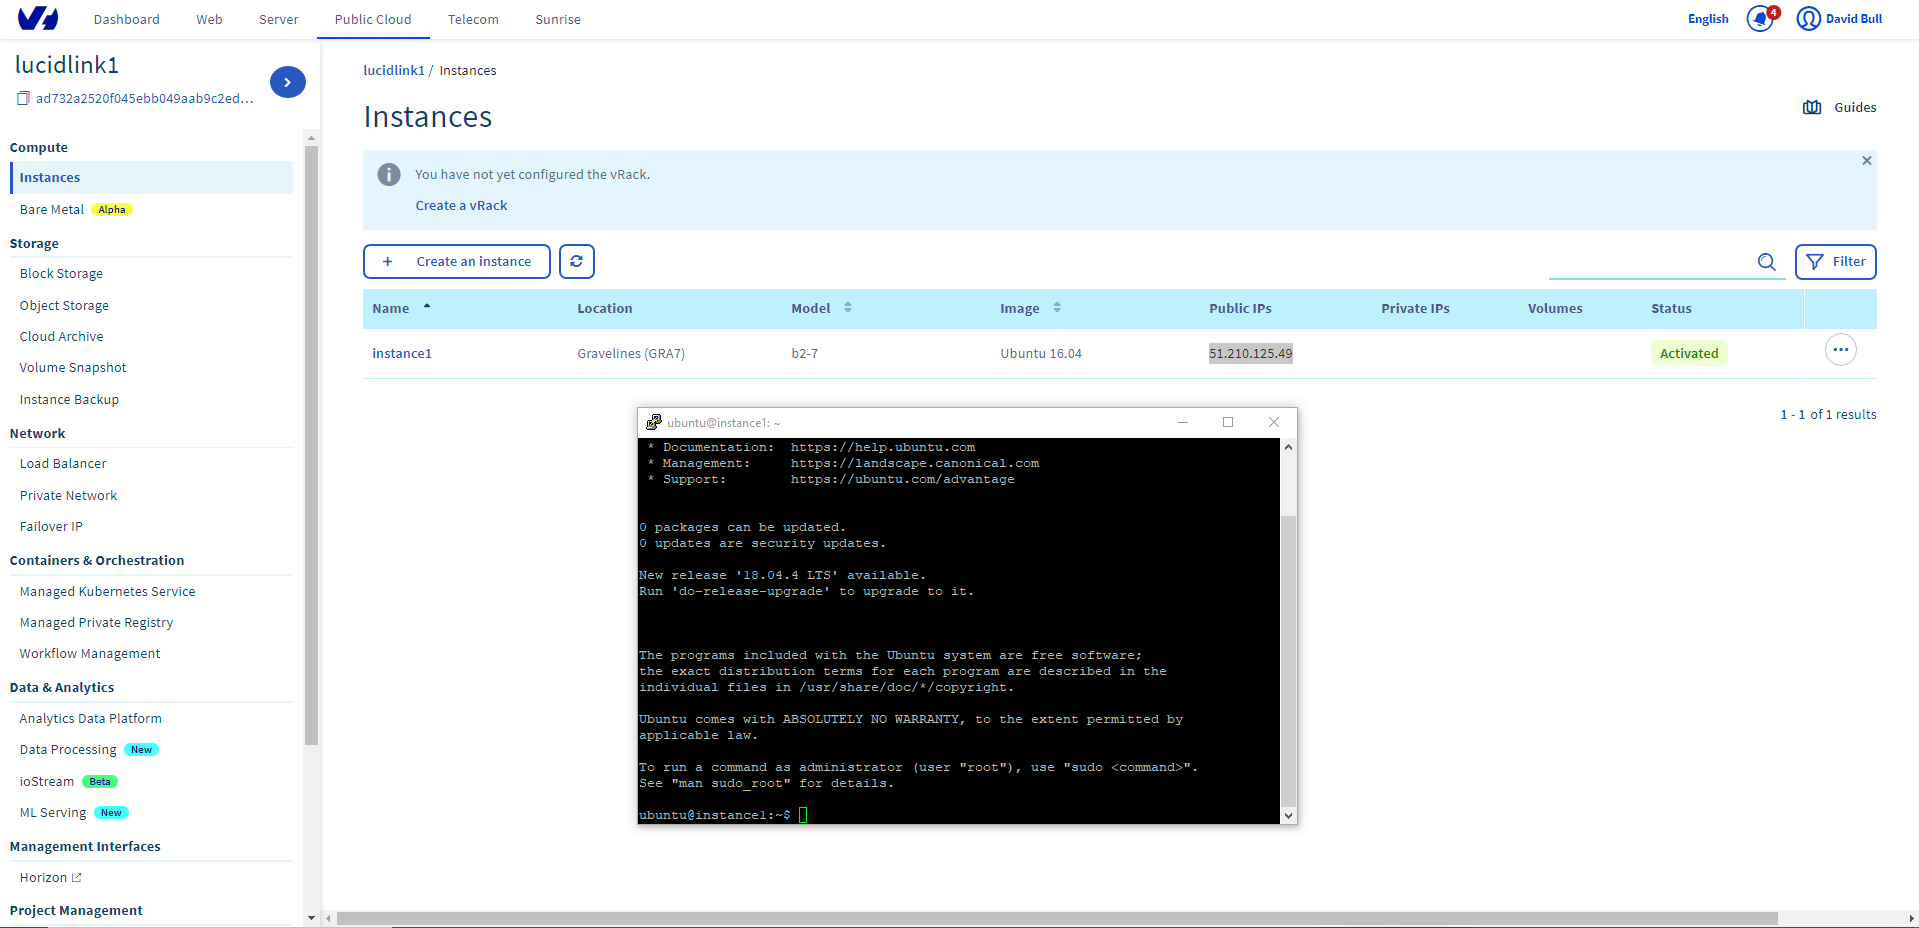Image resolution: width=1919 pixels, height=928 pixels.
Task: Switch to Server tab
Action: pos(278,19)
